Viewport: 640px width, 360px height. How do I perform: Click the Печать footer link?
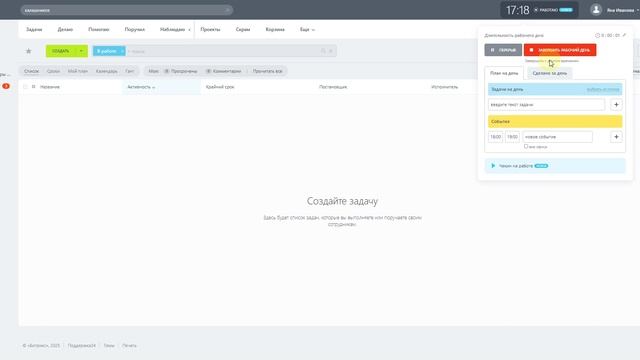click(x=129, y=345)
